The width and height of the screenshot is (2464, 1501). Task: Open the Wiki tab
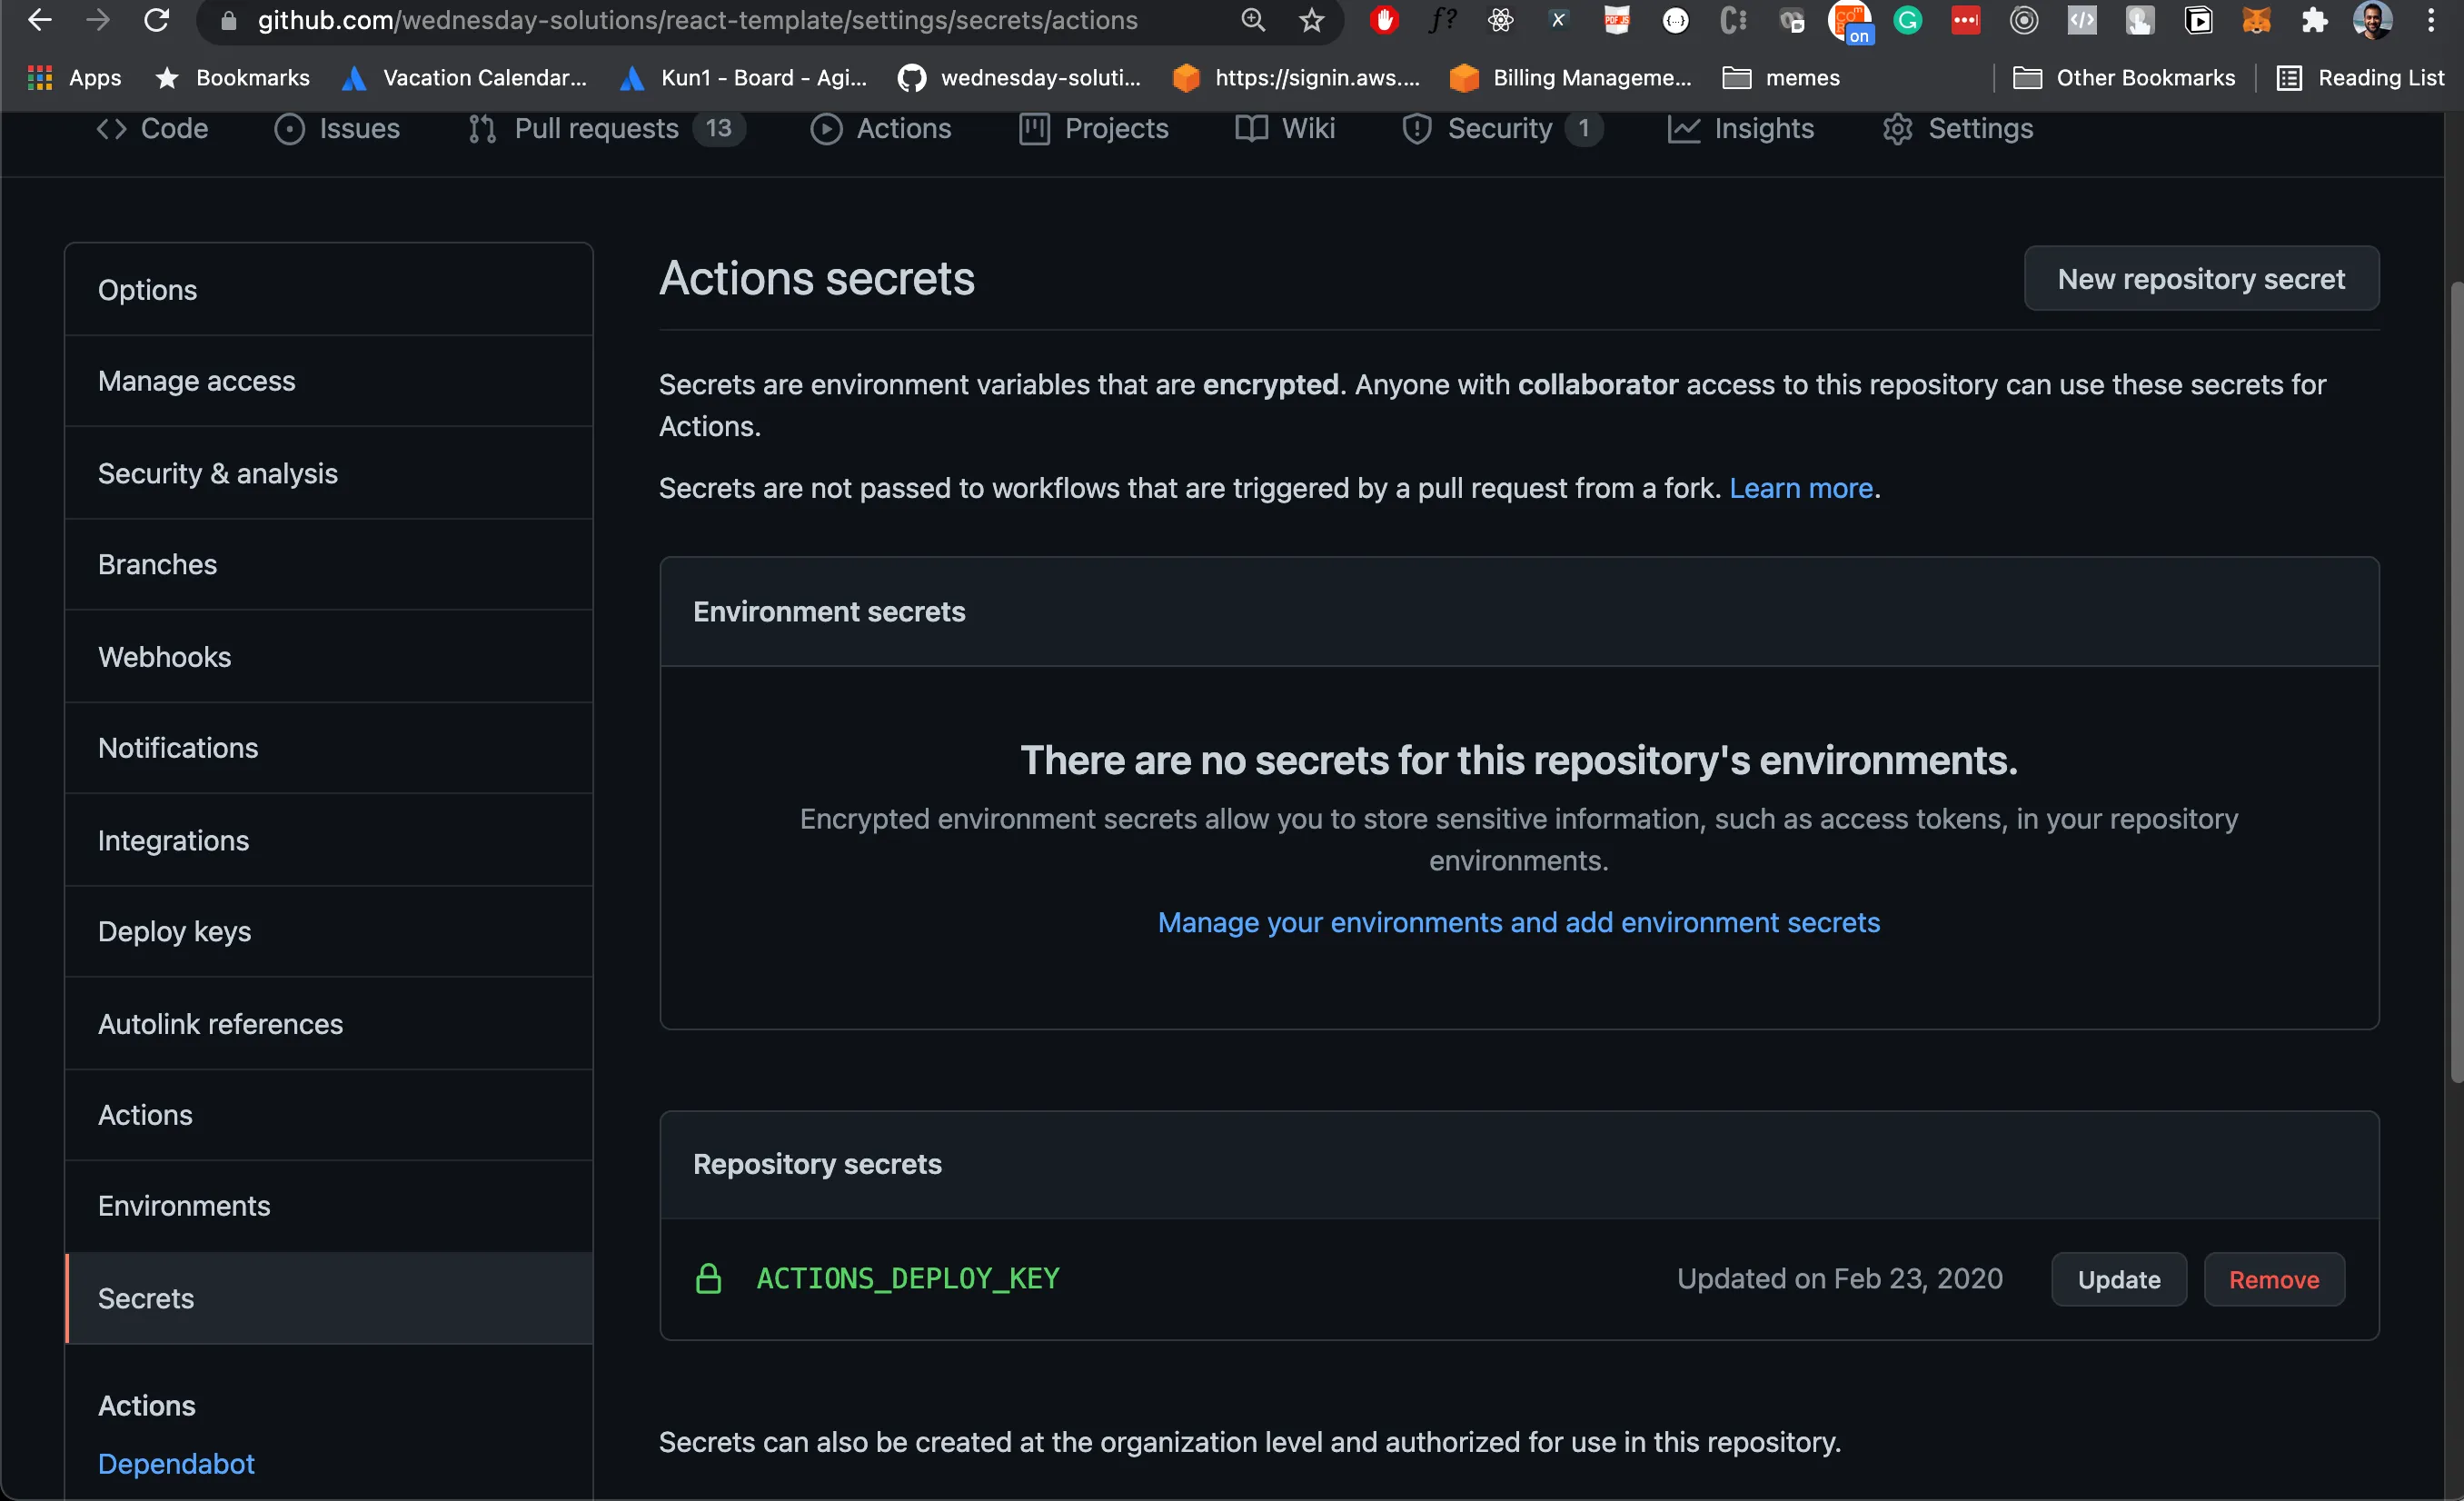(1286, 129)
